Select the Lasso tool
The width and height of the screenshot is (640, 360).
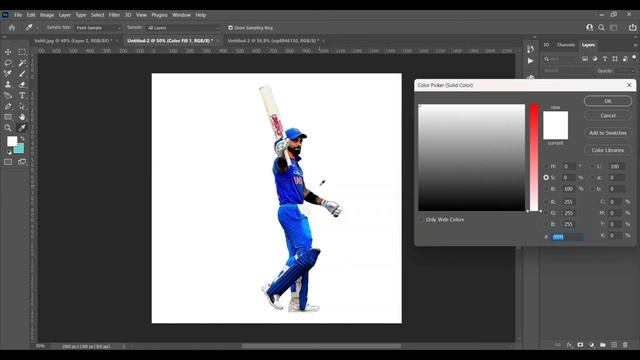point(8,63)
